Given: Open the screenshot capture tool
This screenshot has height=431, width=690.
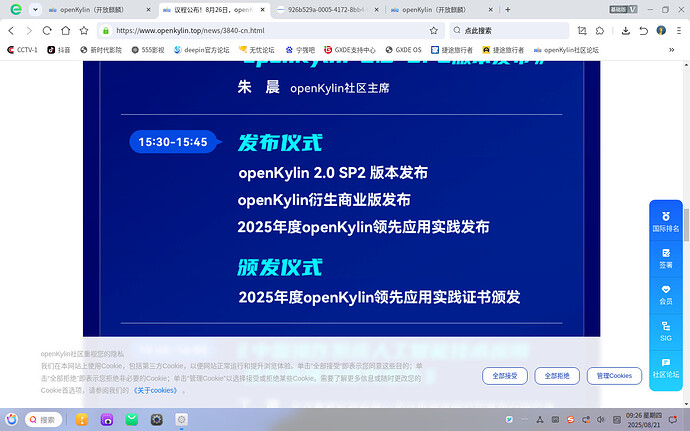Looking at the screenshot, I should tap(582, 30).
